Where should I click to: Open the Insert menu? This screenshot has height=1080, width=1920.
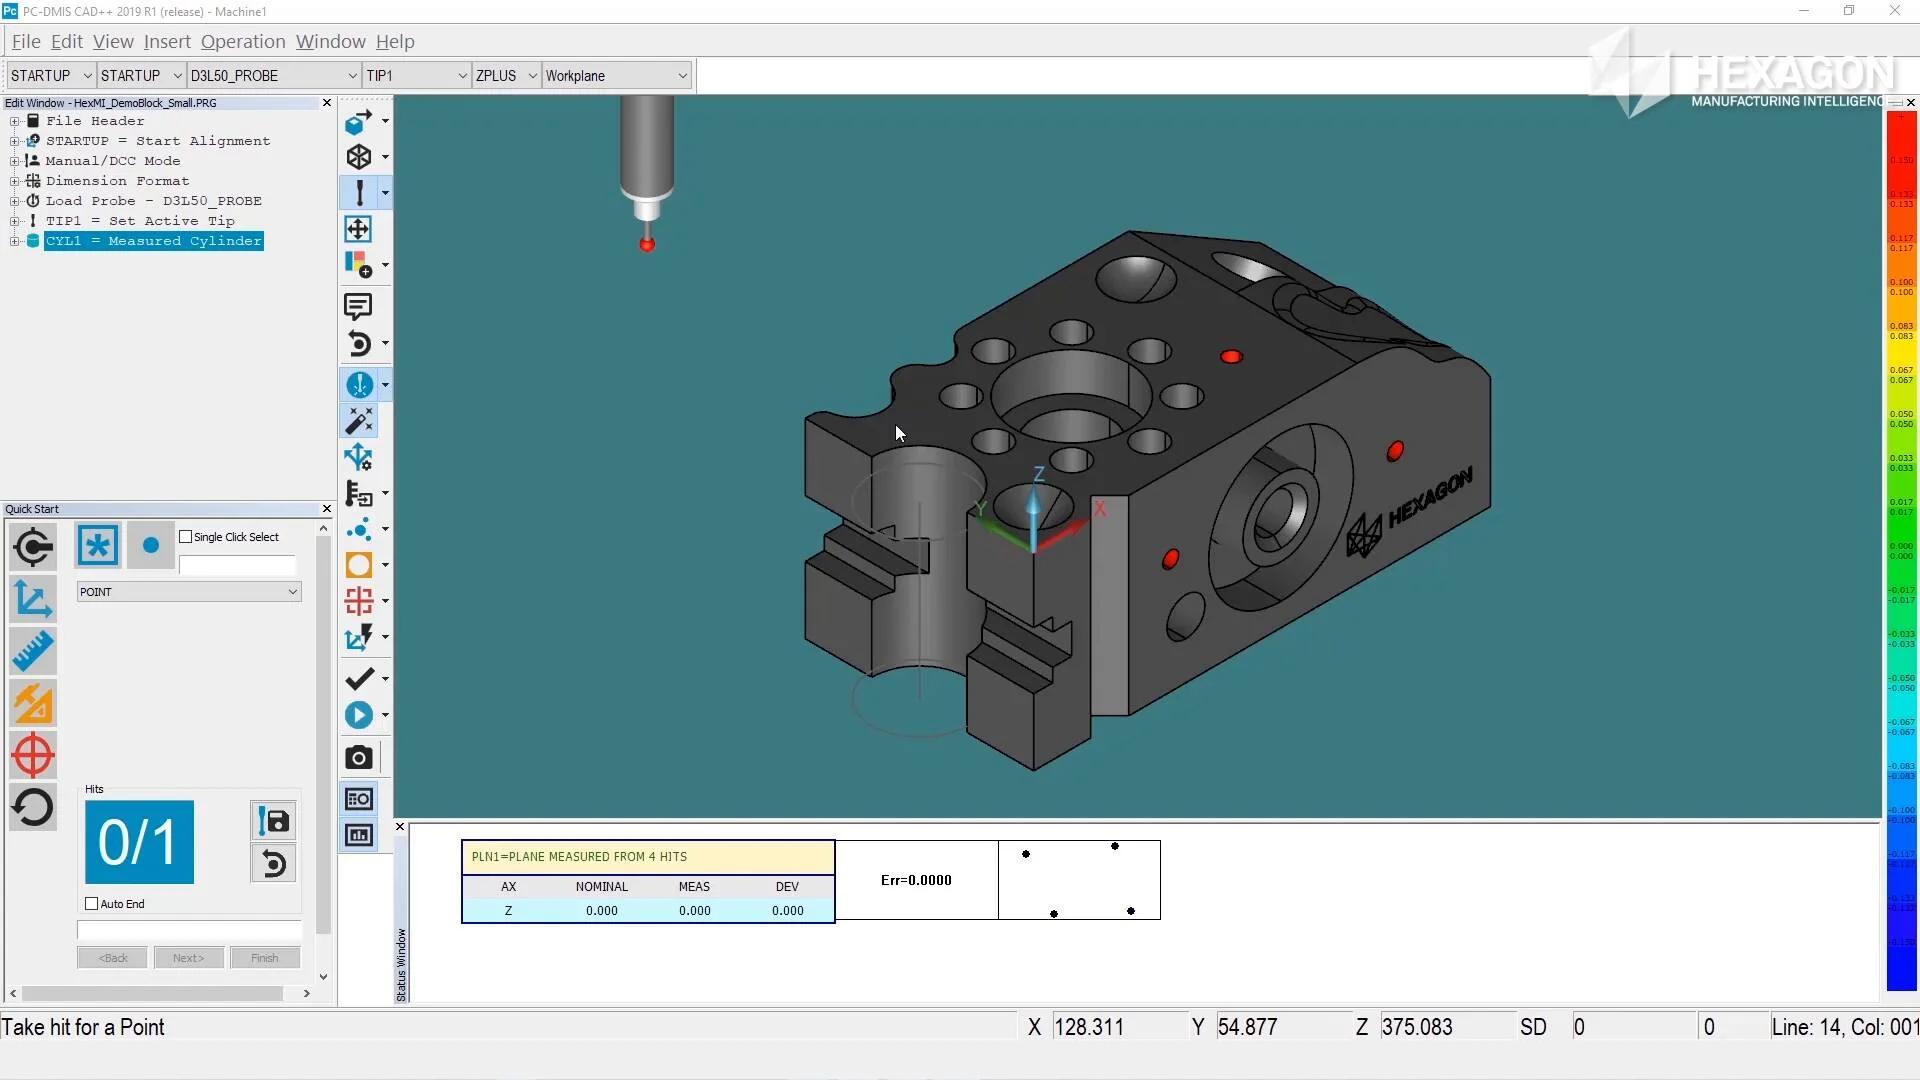pyautogui.click(x=166, y=42)
